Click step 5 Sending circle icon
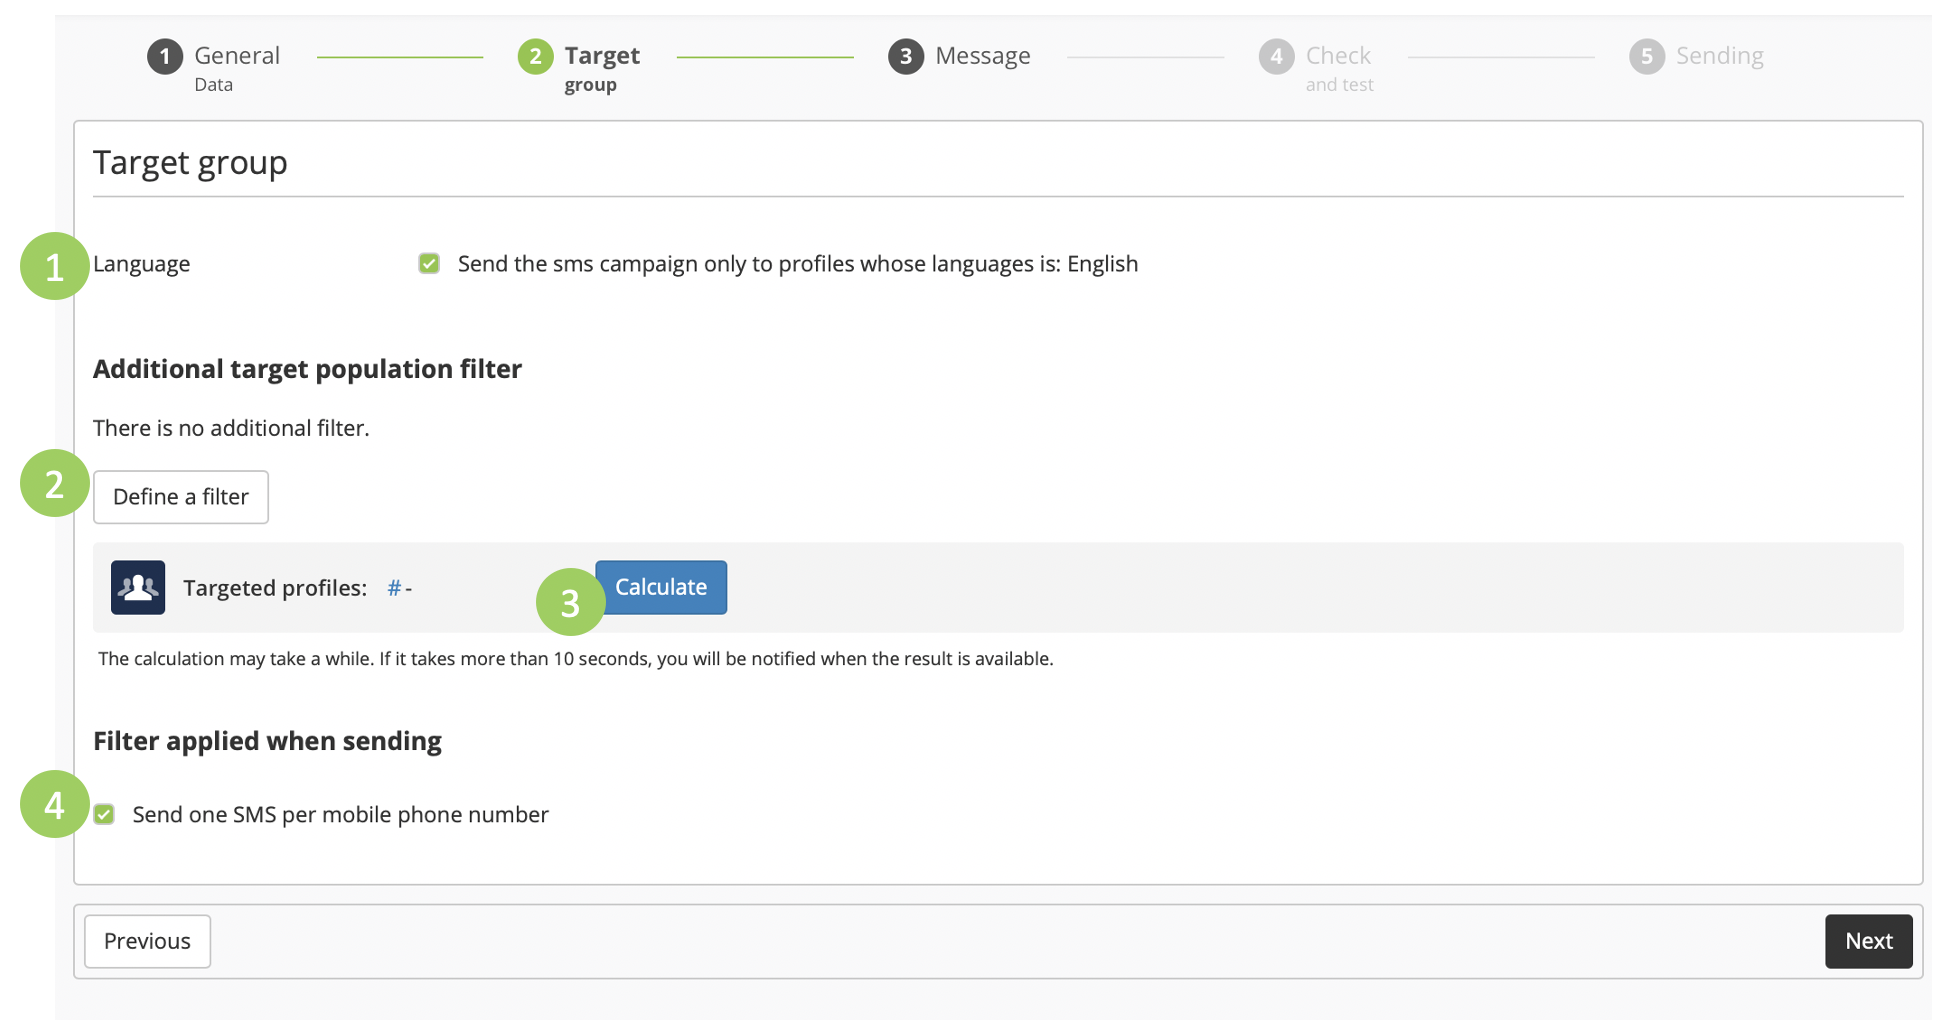The width and height of the screenshot is (1938, 1032). [x=1646, y=57]
